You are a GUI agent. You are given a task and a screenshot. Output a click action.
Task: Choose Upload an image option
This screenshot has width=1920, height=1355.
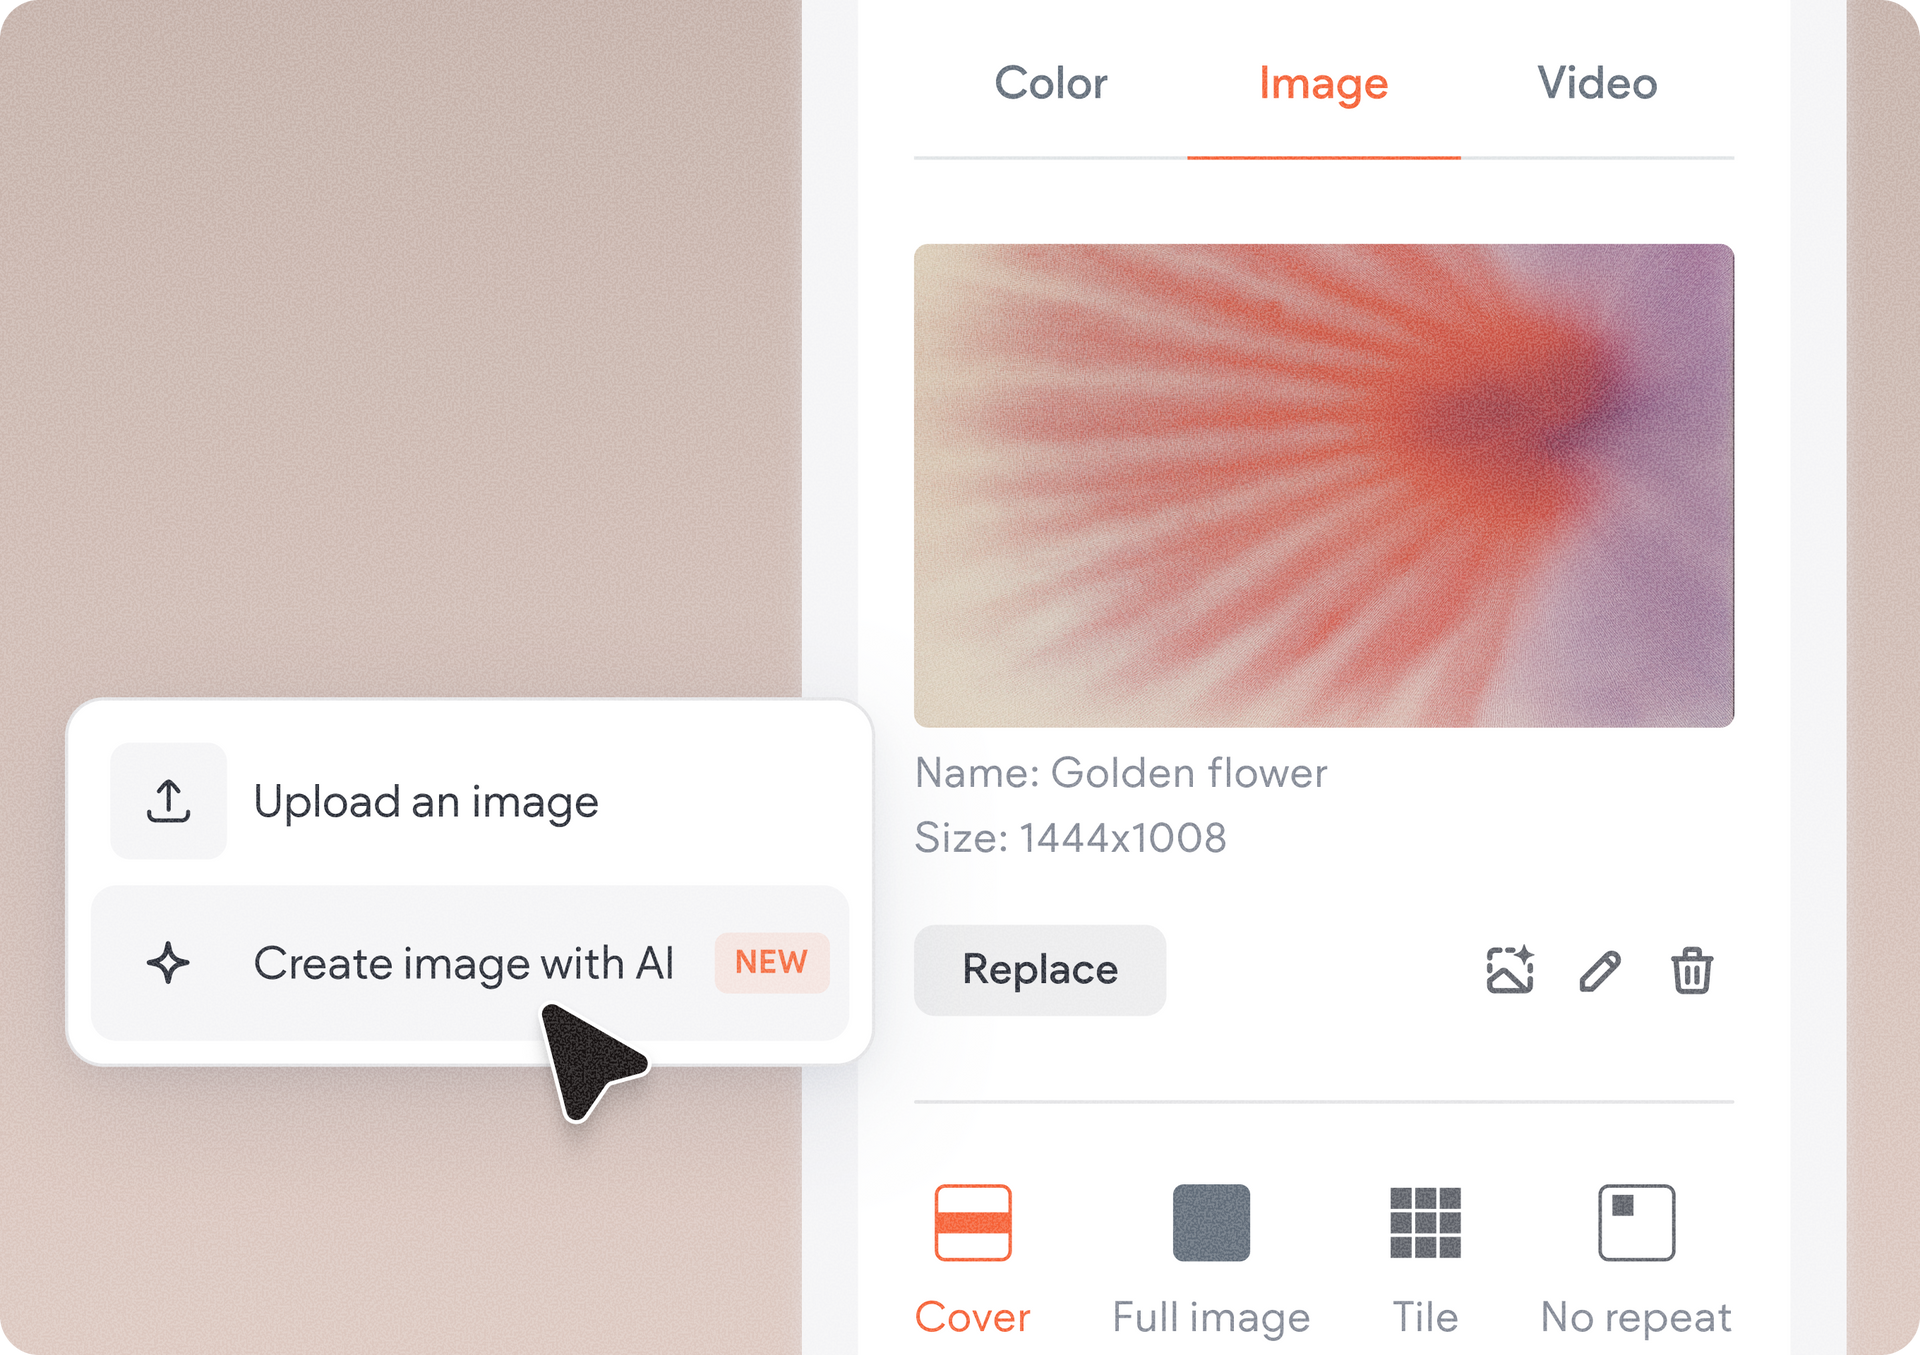coord(470,801)
